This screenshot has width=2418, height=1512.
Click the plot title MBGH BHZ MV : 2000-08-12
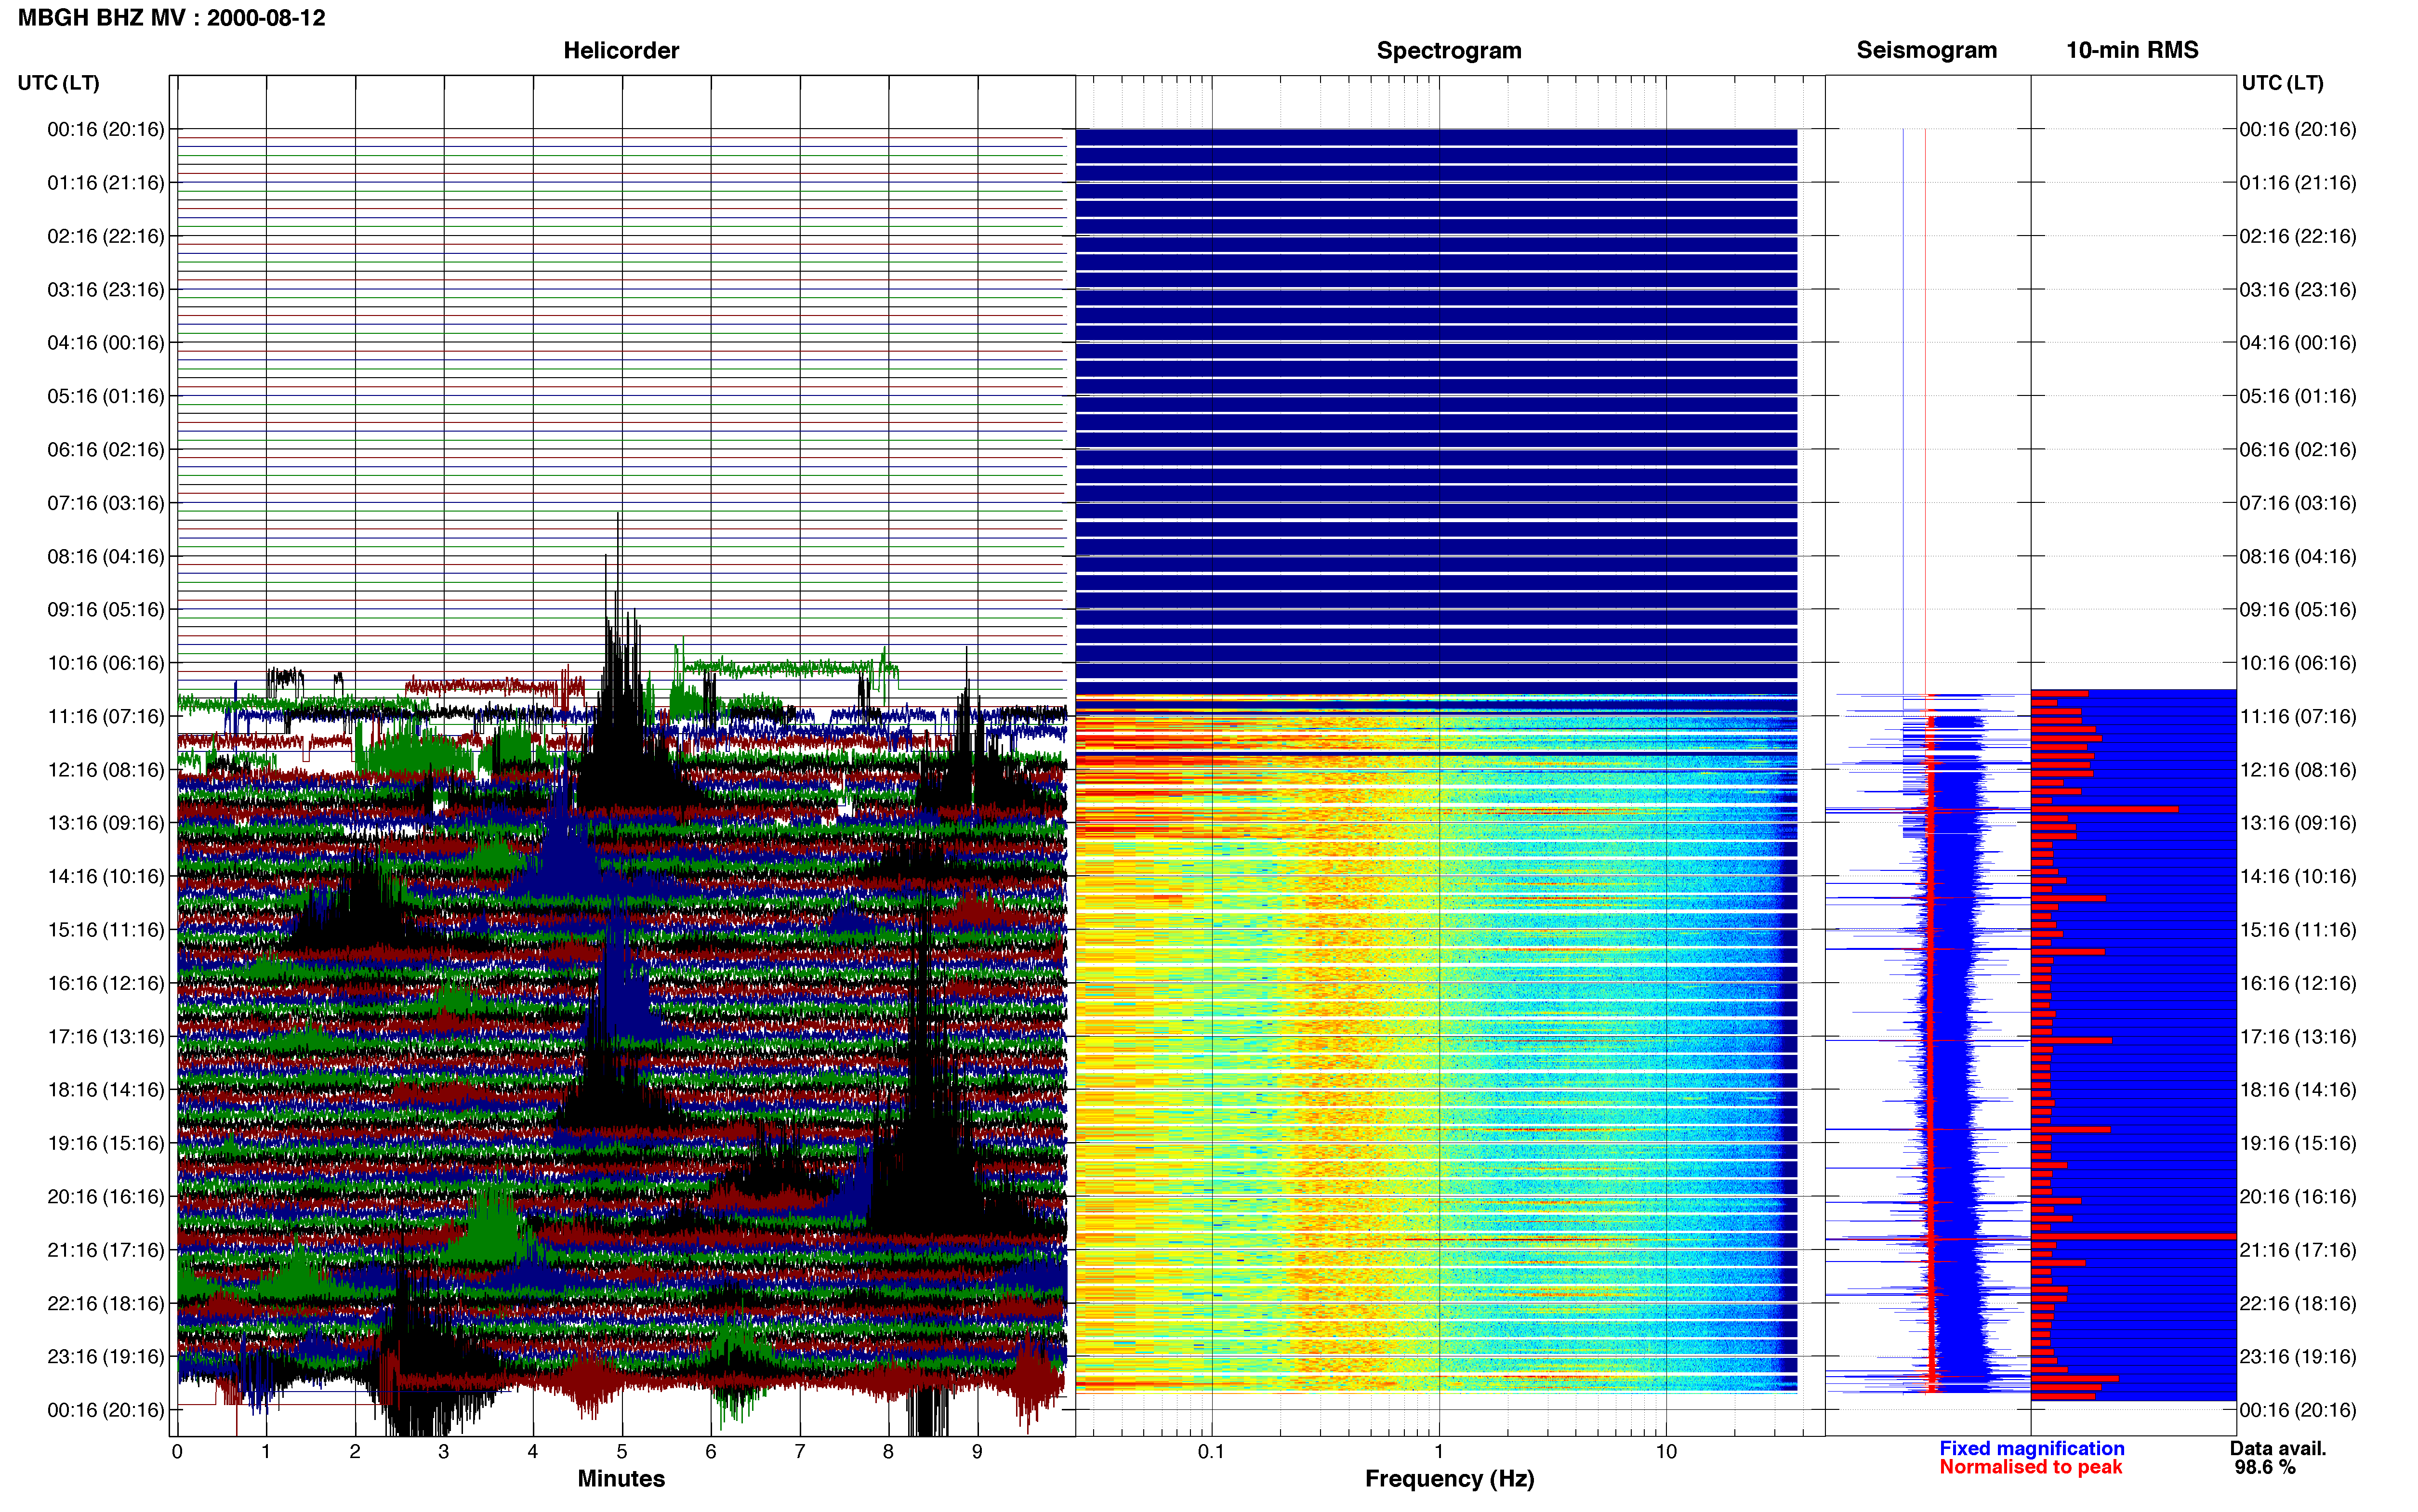(x=171, y=18)
